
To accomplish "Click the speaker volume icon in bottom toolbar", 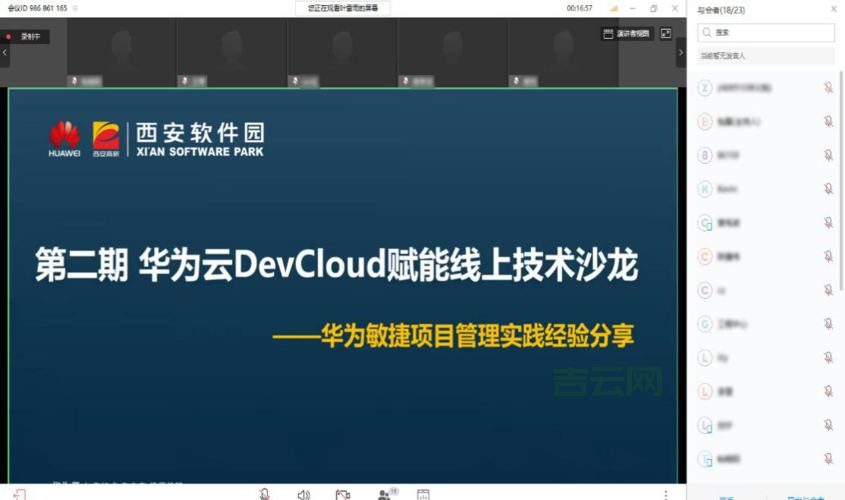I will point(304,494).
